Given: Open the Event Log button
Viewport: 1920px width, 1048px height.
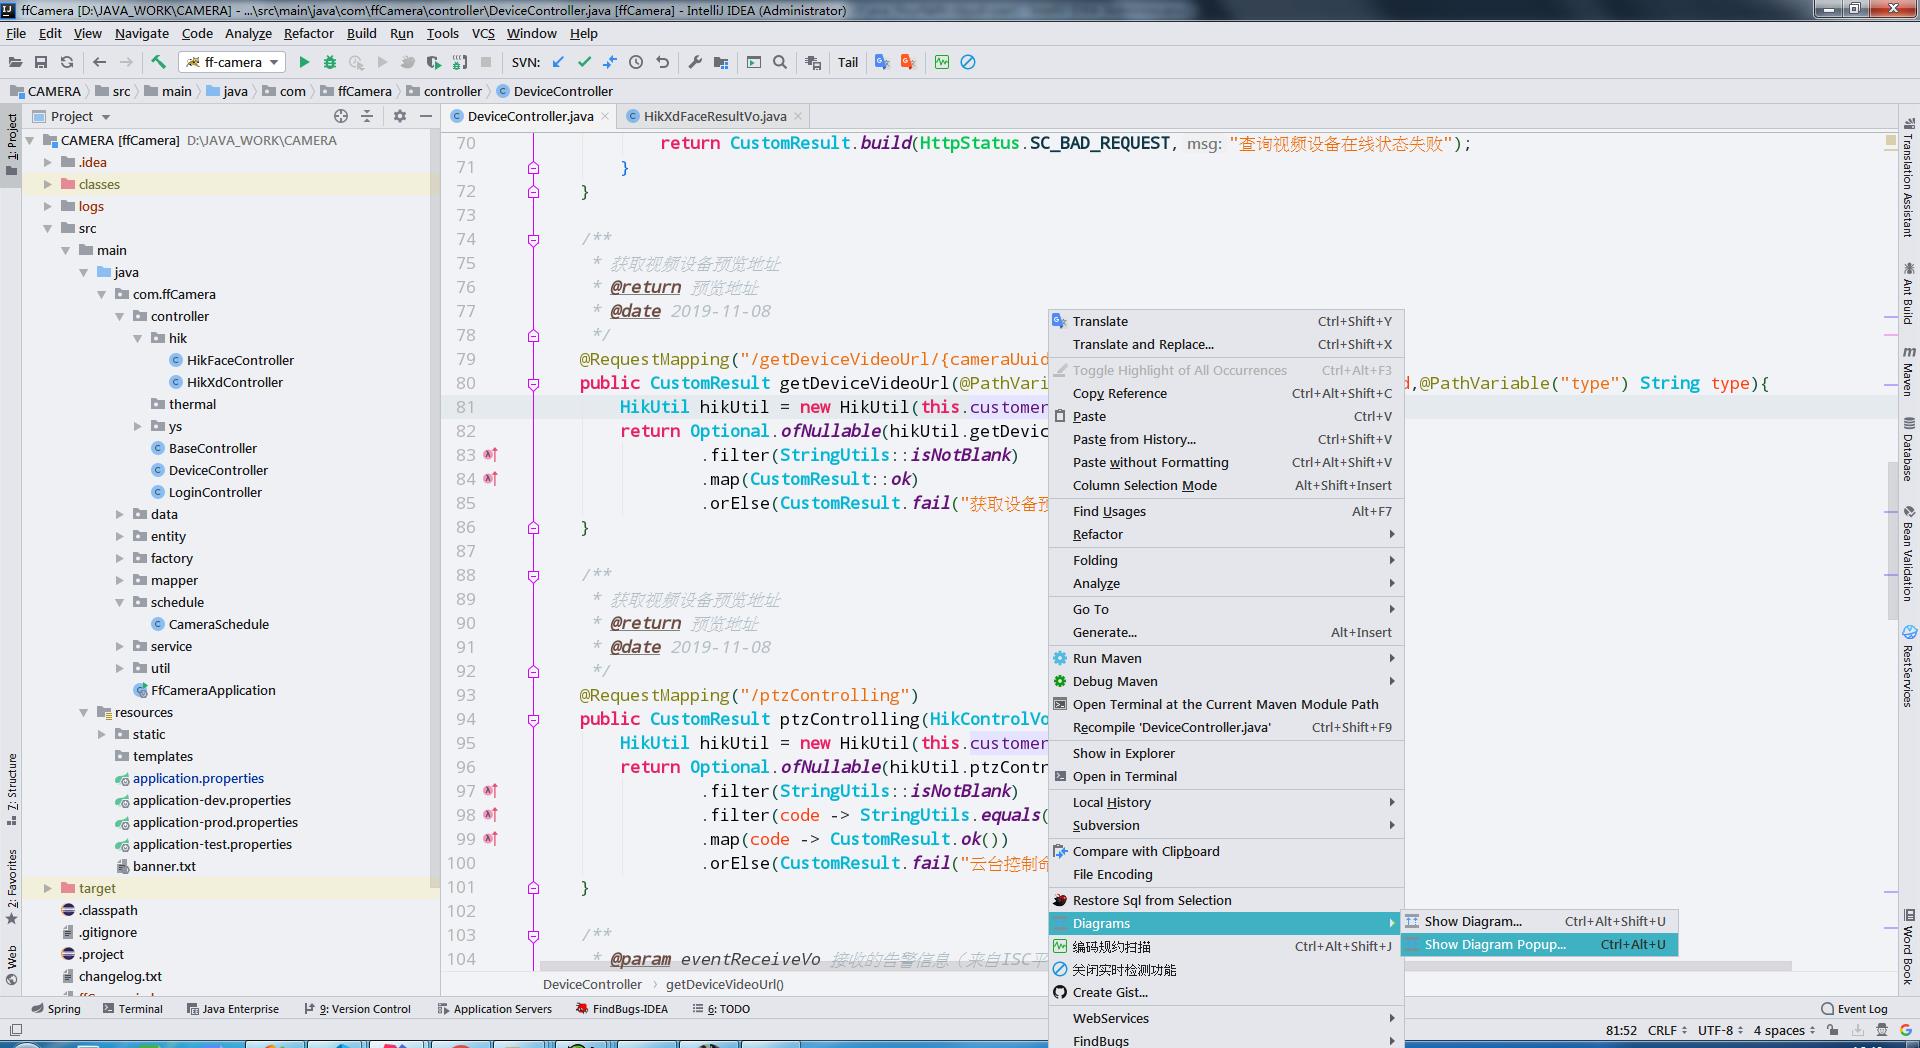Looking at the screenshot, I should pos(1854,1009).
